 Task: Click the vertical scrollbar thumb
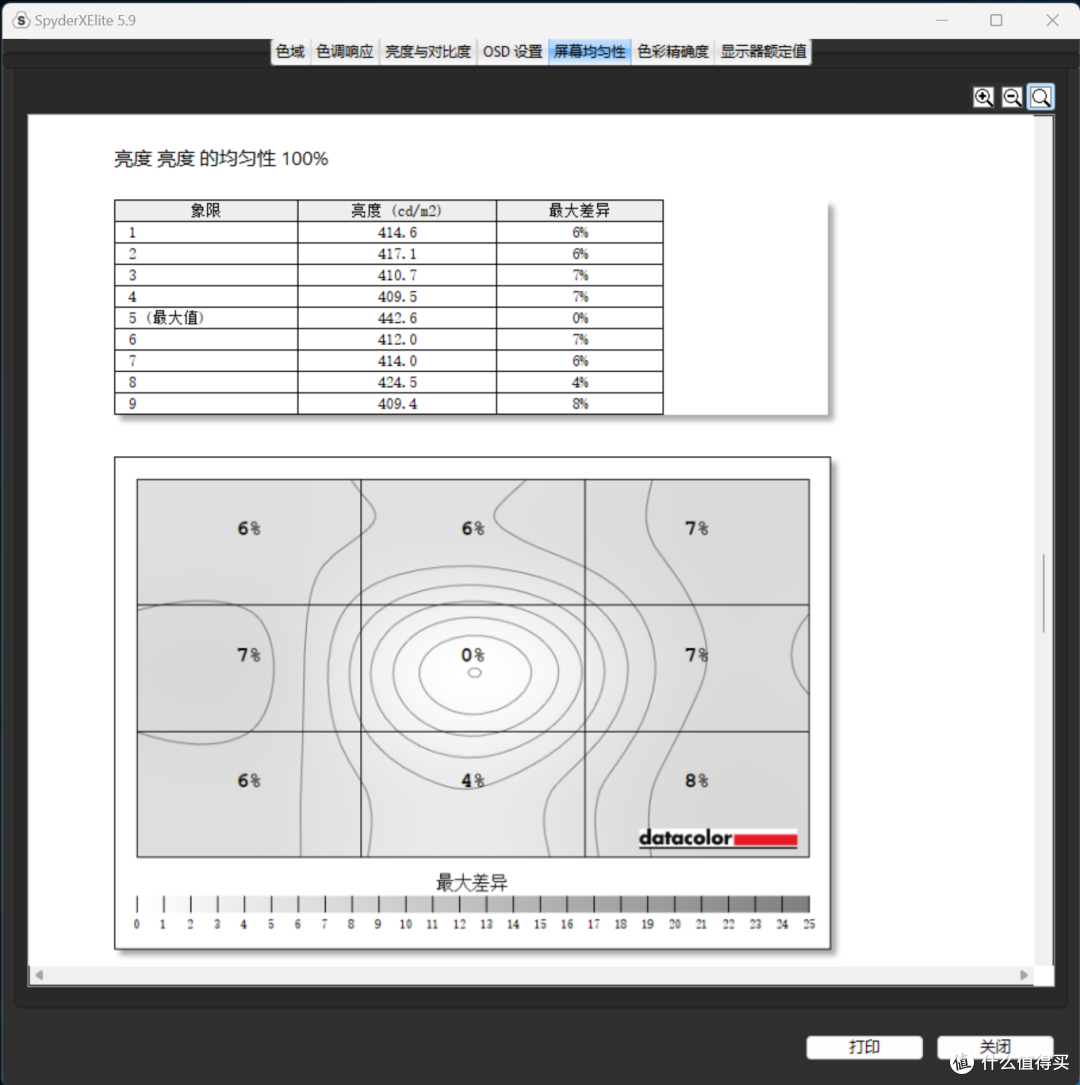tap(1043, 592)
